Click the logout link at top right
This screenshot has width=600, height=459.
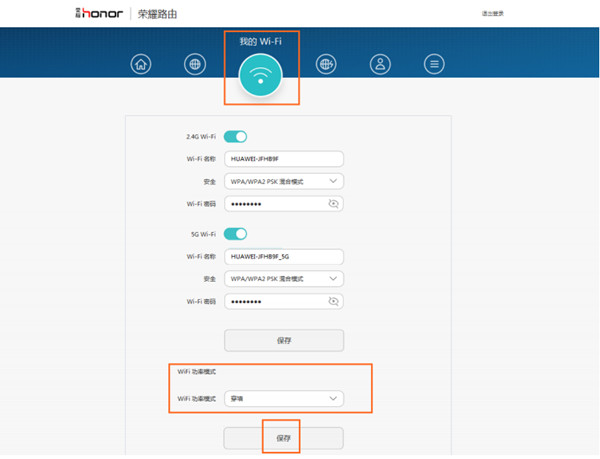(x=492, y=14)
